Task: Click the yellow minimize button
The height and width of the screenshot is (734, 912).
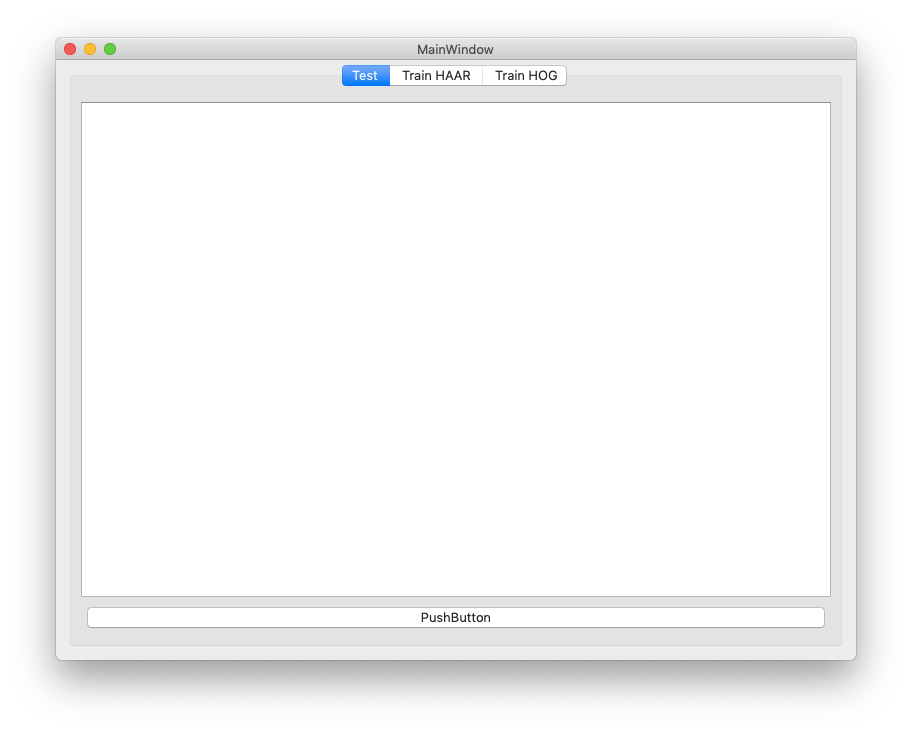Action: pyautogui.click(x=89, y=48)
